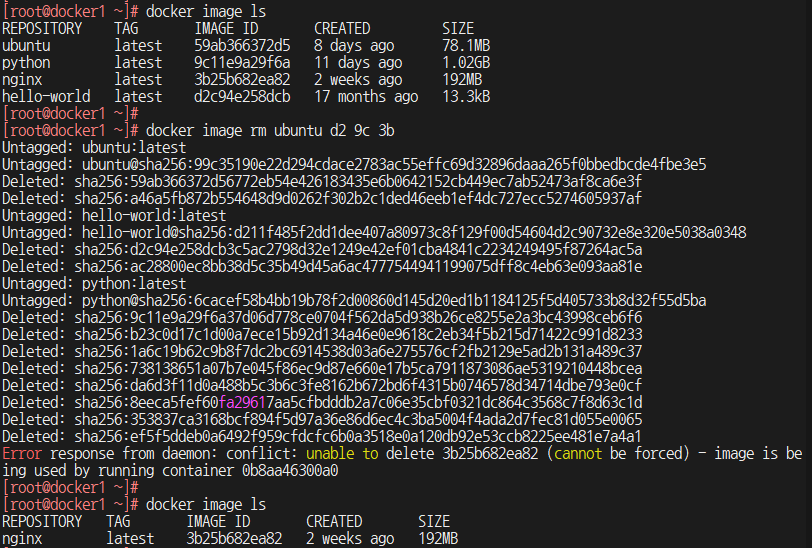Screen dimensions: 812x548
Task: Click 'Deleted: sha256:da6d3f11d0a4...' line
Action: 322,386
